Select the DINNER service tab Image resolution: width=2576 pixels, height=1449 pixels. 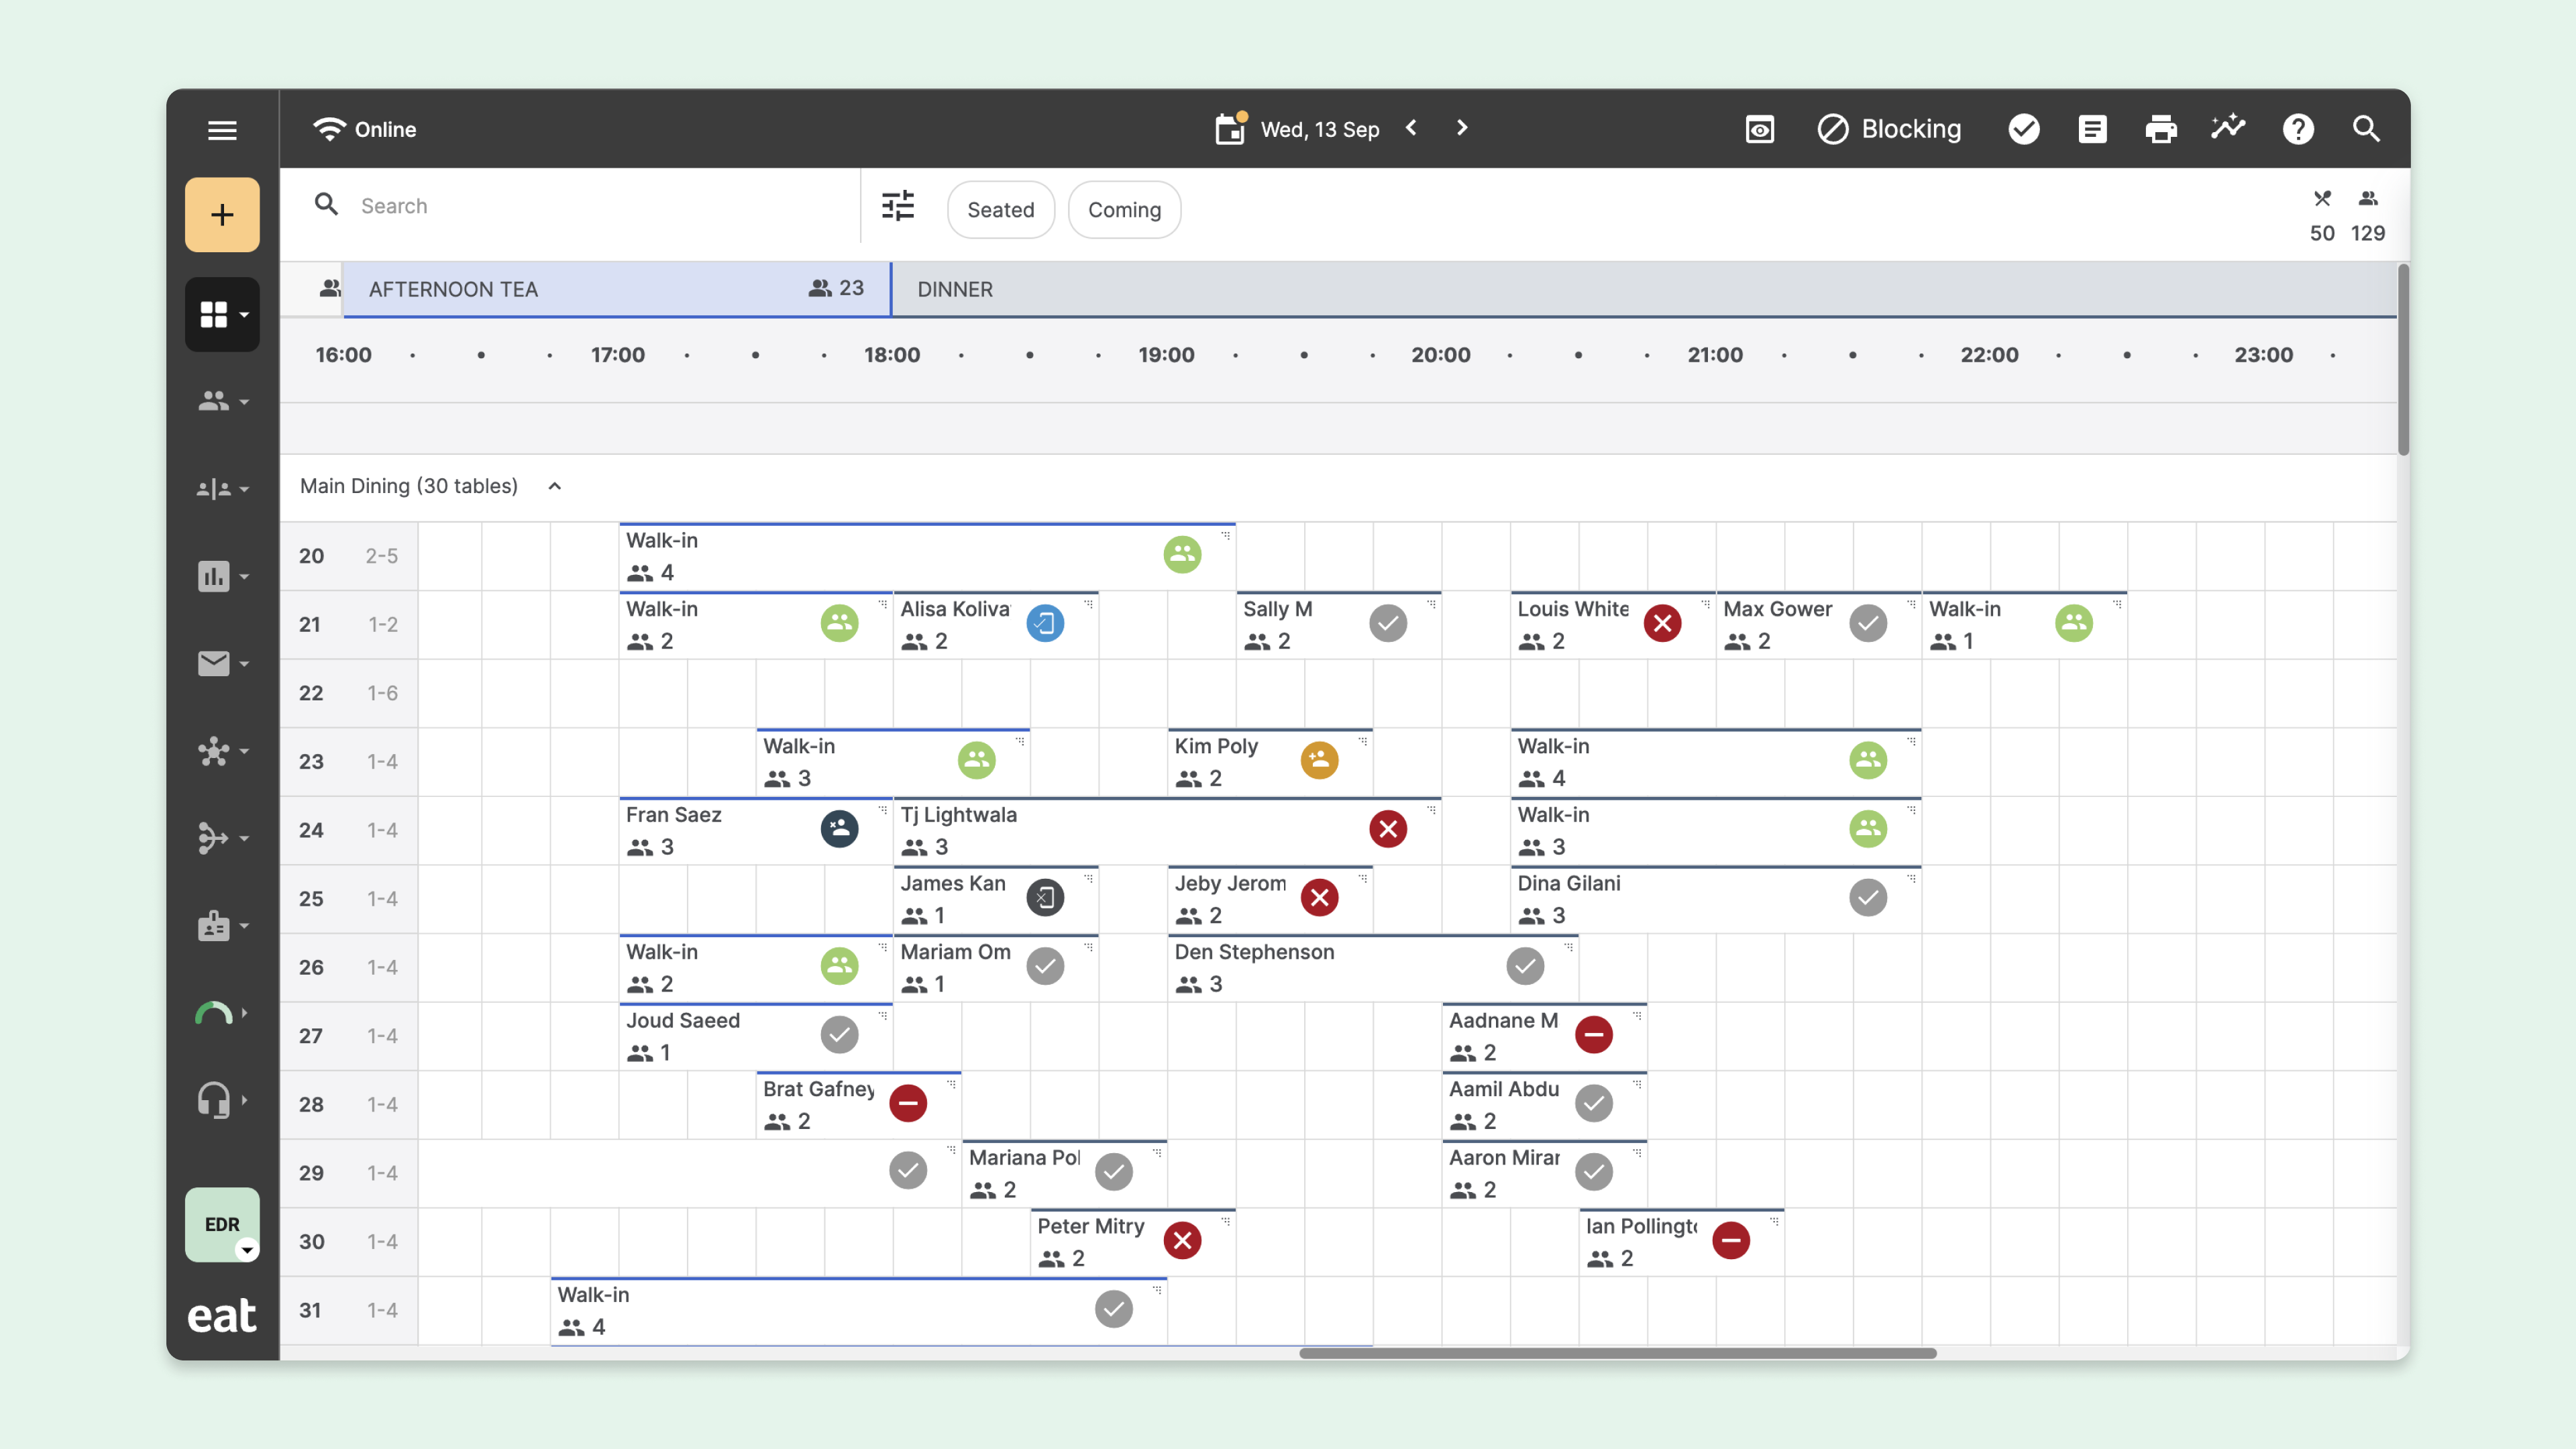click(955, 289)
